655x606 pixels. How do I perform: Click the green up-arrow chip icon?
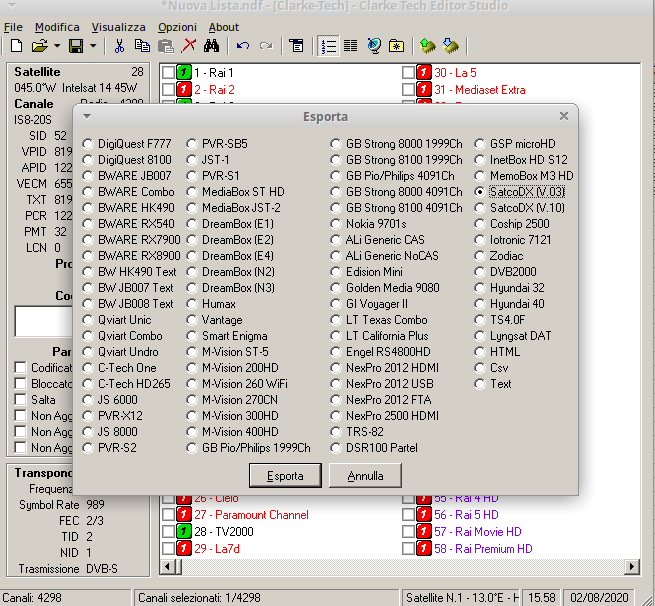(427, 46)
